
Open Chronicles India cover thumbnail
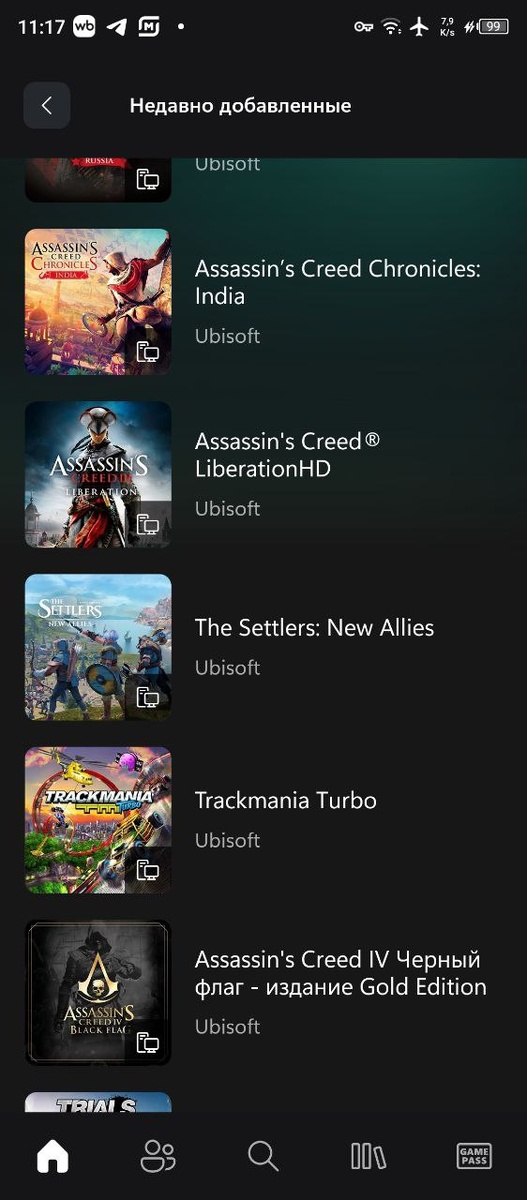click(98, 302)
